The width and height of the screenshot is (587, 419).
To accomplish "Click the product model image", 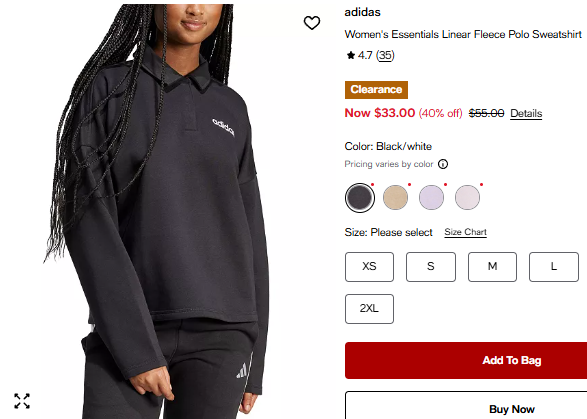I will [x=157, y=212].
